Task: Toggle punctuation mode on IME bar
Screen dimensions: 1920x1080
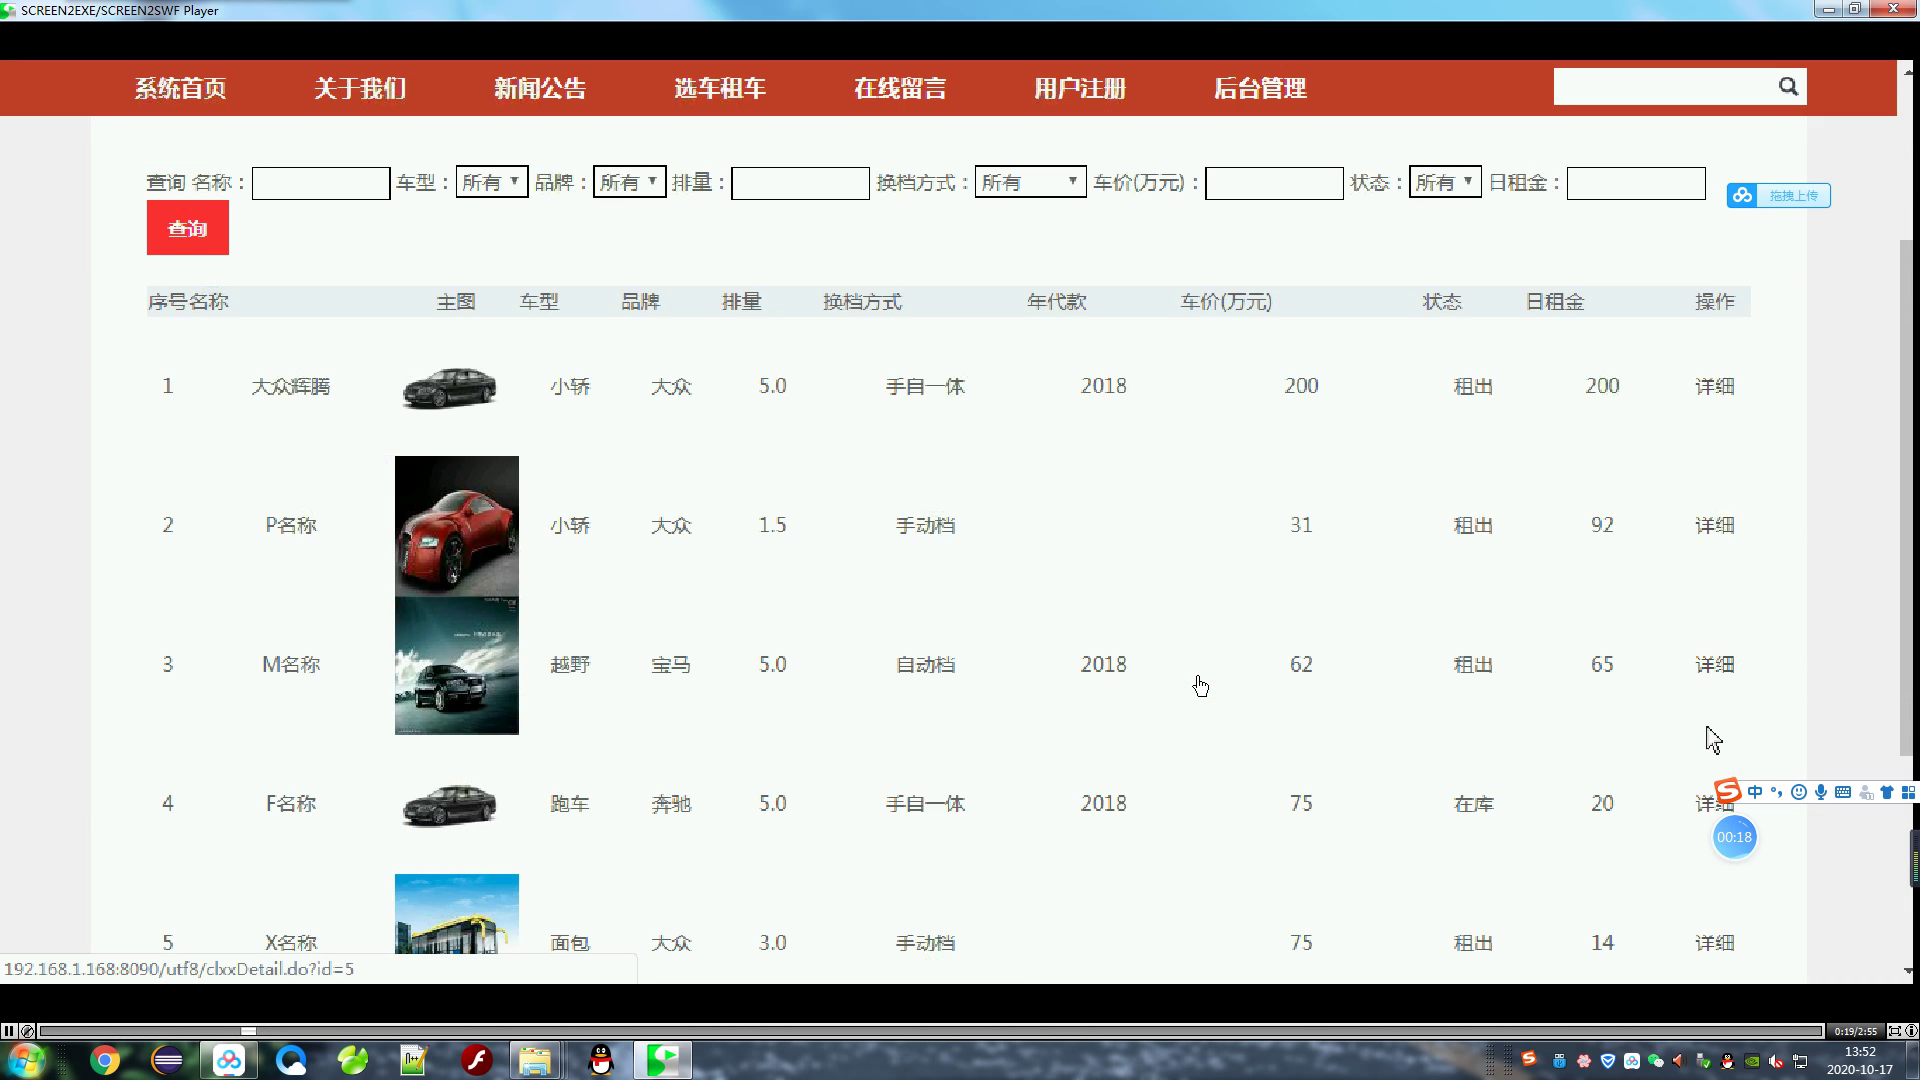Action: click(x=1777, y=792)
